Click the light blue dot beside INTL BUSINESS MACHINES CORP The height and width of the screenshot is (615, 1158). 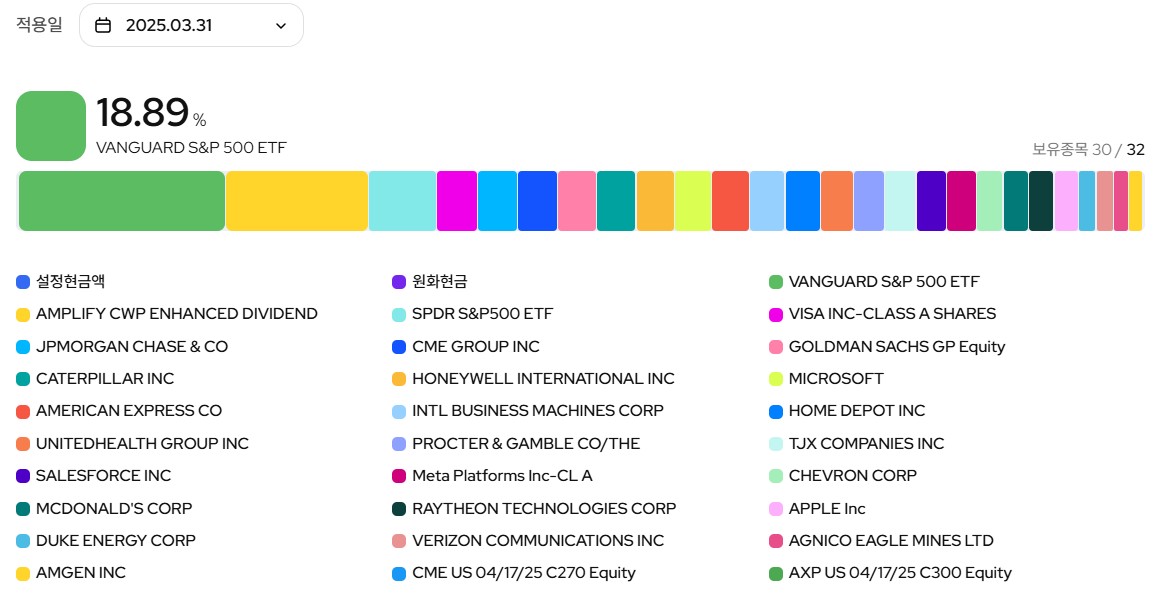(x=399, y=411)
